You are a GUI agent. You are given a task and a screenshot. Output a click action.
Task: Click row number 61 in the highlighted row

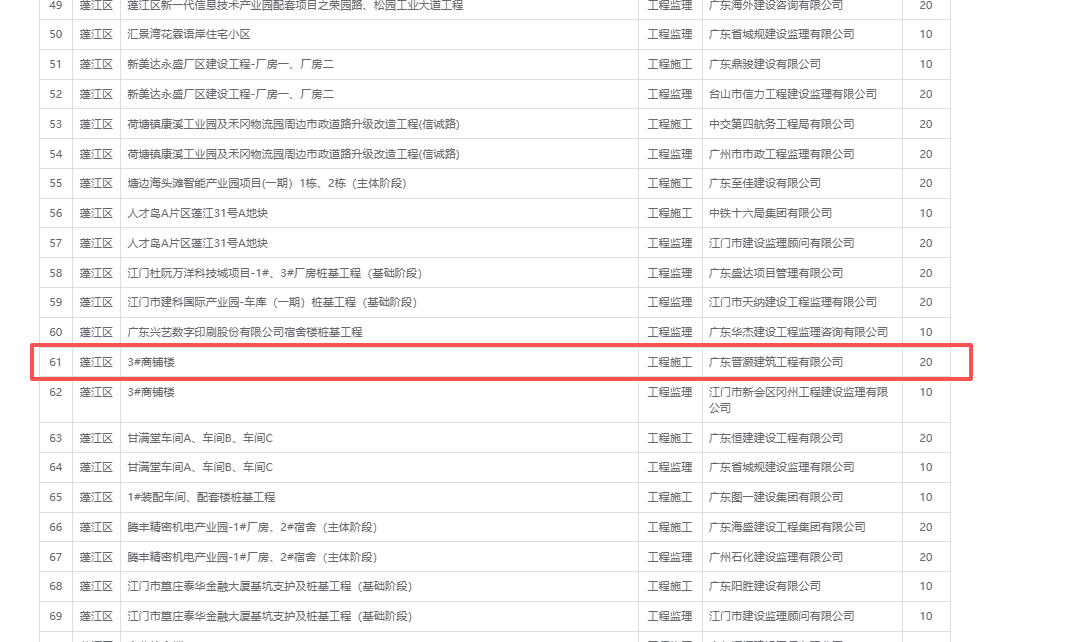[x=56, y=362]
